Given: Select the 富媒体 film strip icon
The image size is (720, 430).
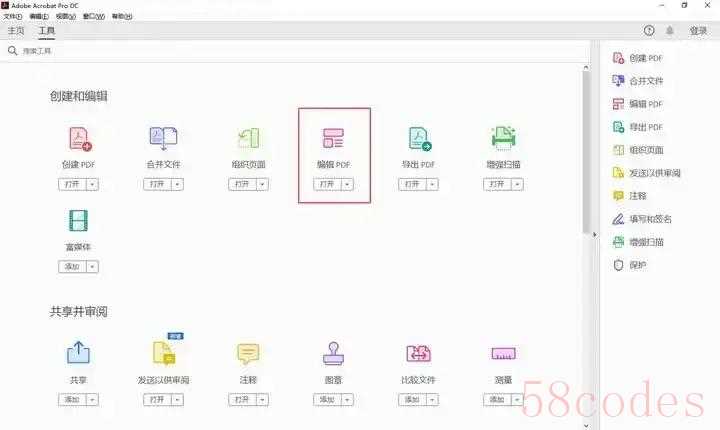Looking at the screenshot, I should [79, 221].
